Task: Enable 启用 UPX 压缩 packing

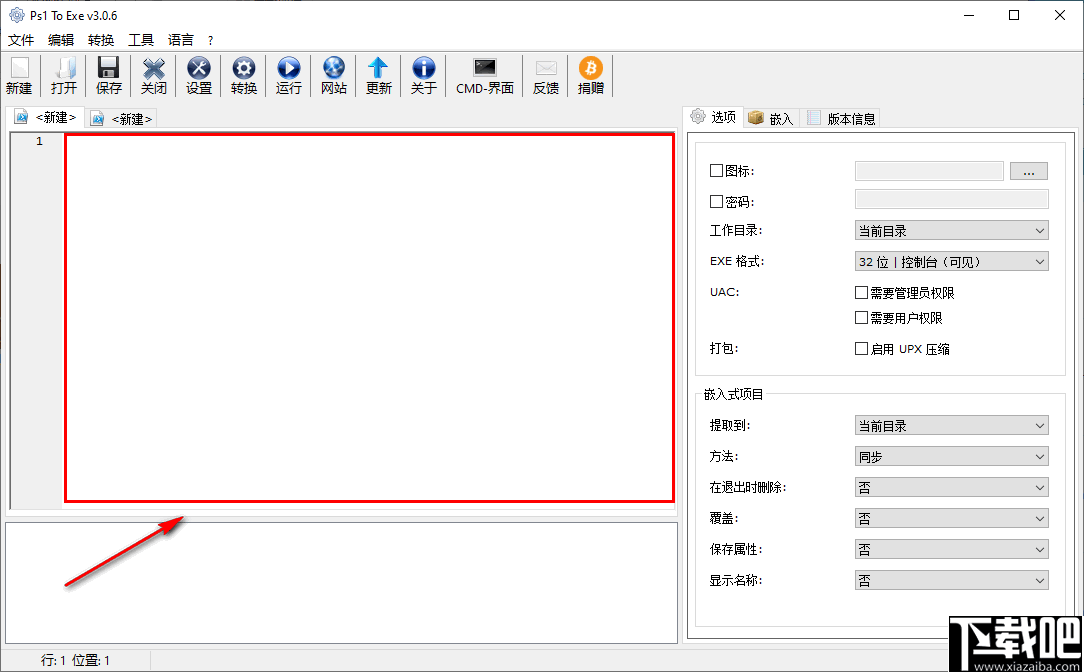Action: (x=861, y=348)
